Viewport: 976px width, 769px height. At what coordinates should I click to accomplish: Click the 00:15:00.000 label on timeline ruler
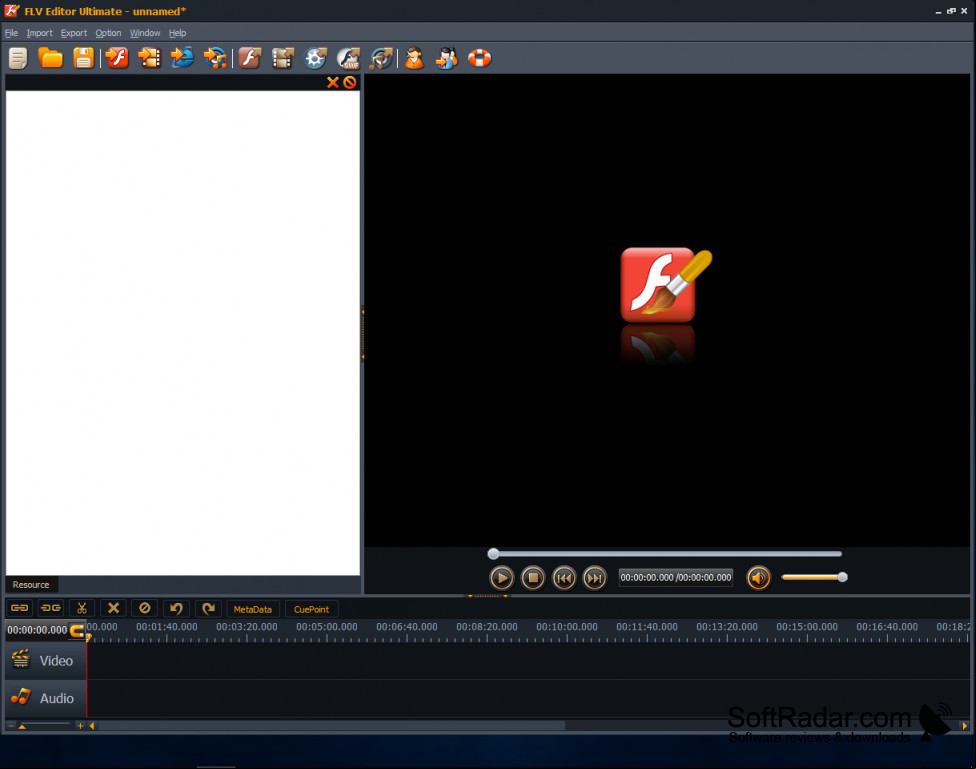coord(807,627)
